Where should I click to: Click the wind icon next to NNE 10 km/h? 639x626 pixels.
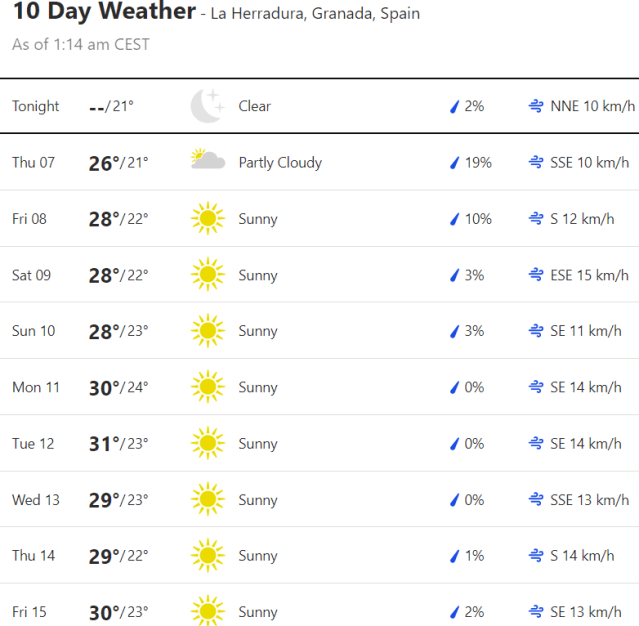536,106
